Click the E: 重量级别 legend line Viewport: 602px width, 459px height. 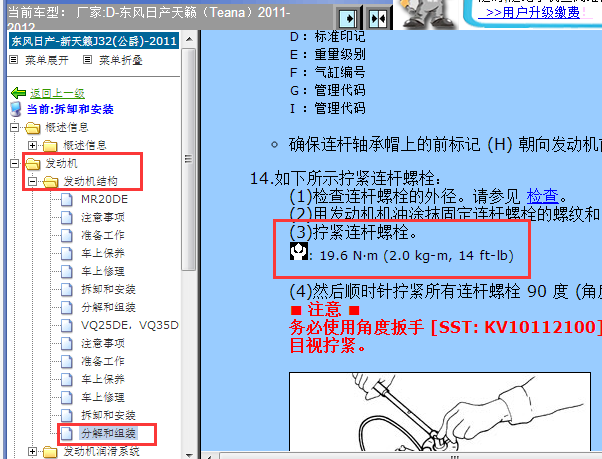(x=327, y=54)
